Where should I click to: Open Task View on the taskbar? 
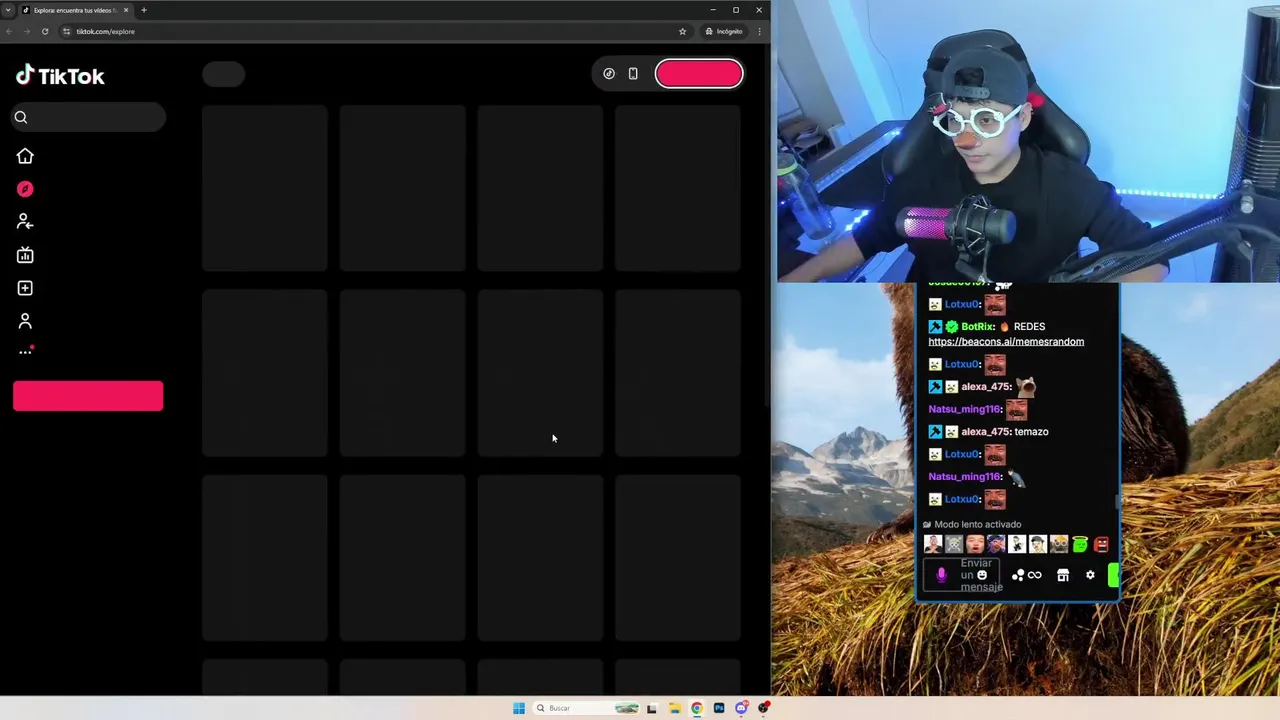[x=652, y=708]
